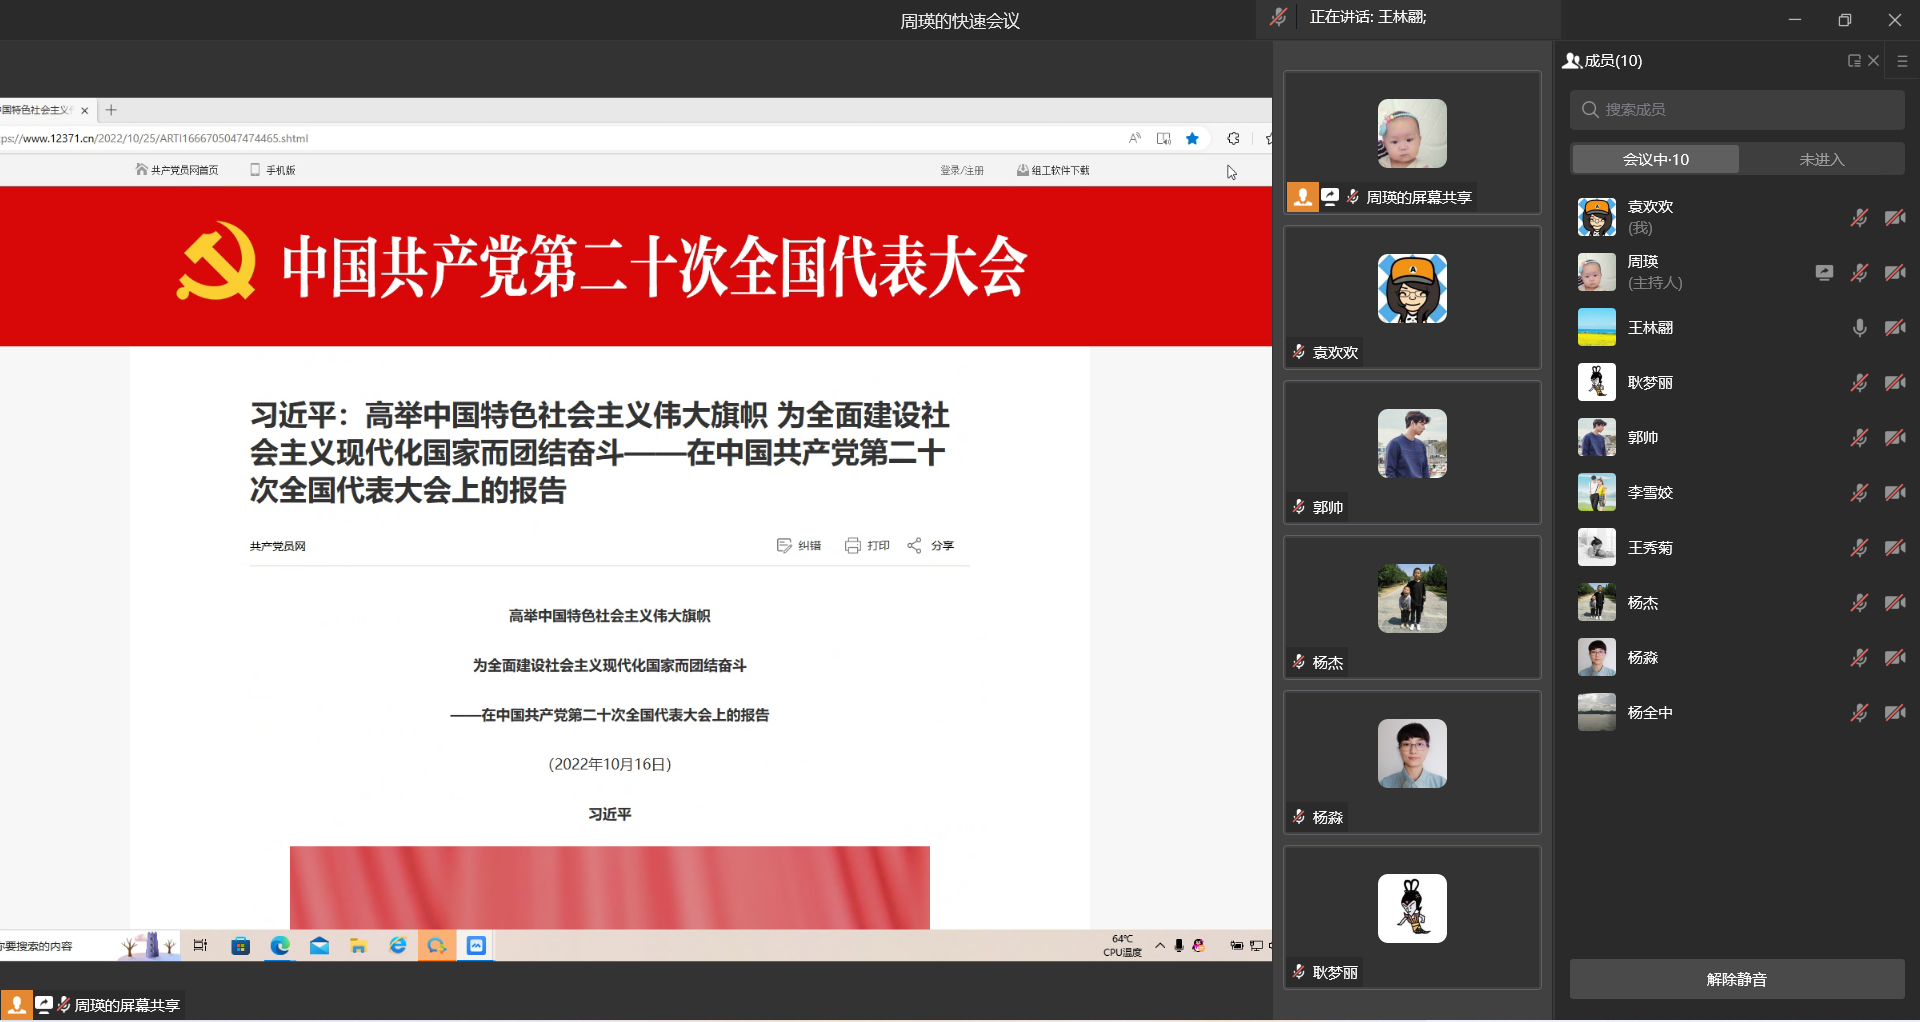This screenshot has height=1022, width=1920.
Task: Toggle microphone for 王林翮
Action: [x=1859, y=328]
